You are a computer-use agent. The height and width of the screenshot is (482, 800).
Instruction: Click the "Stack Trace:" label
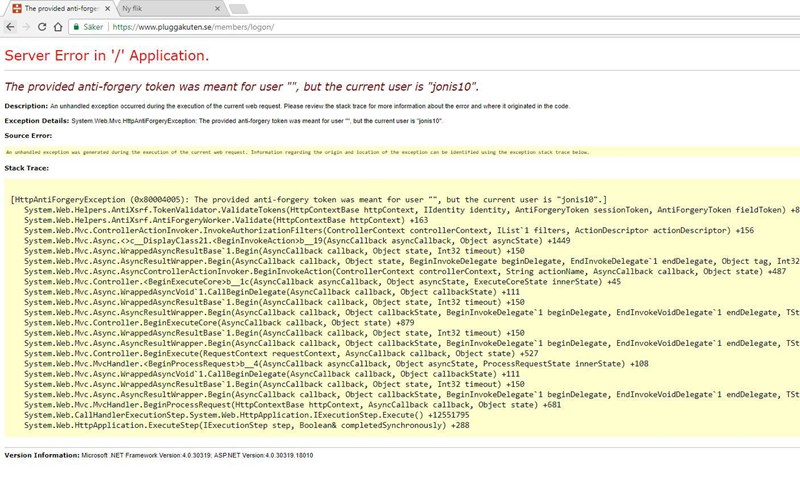(x=27, y=168)
